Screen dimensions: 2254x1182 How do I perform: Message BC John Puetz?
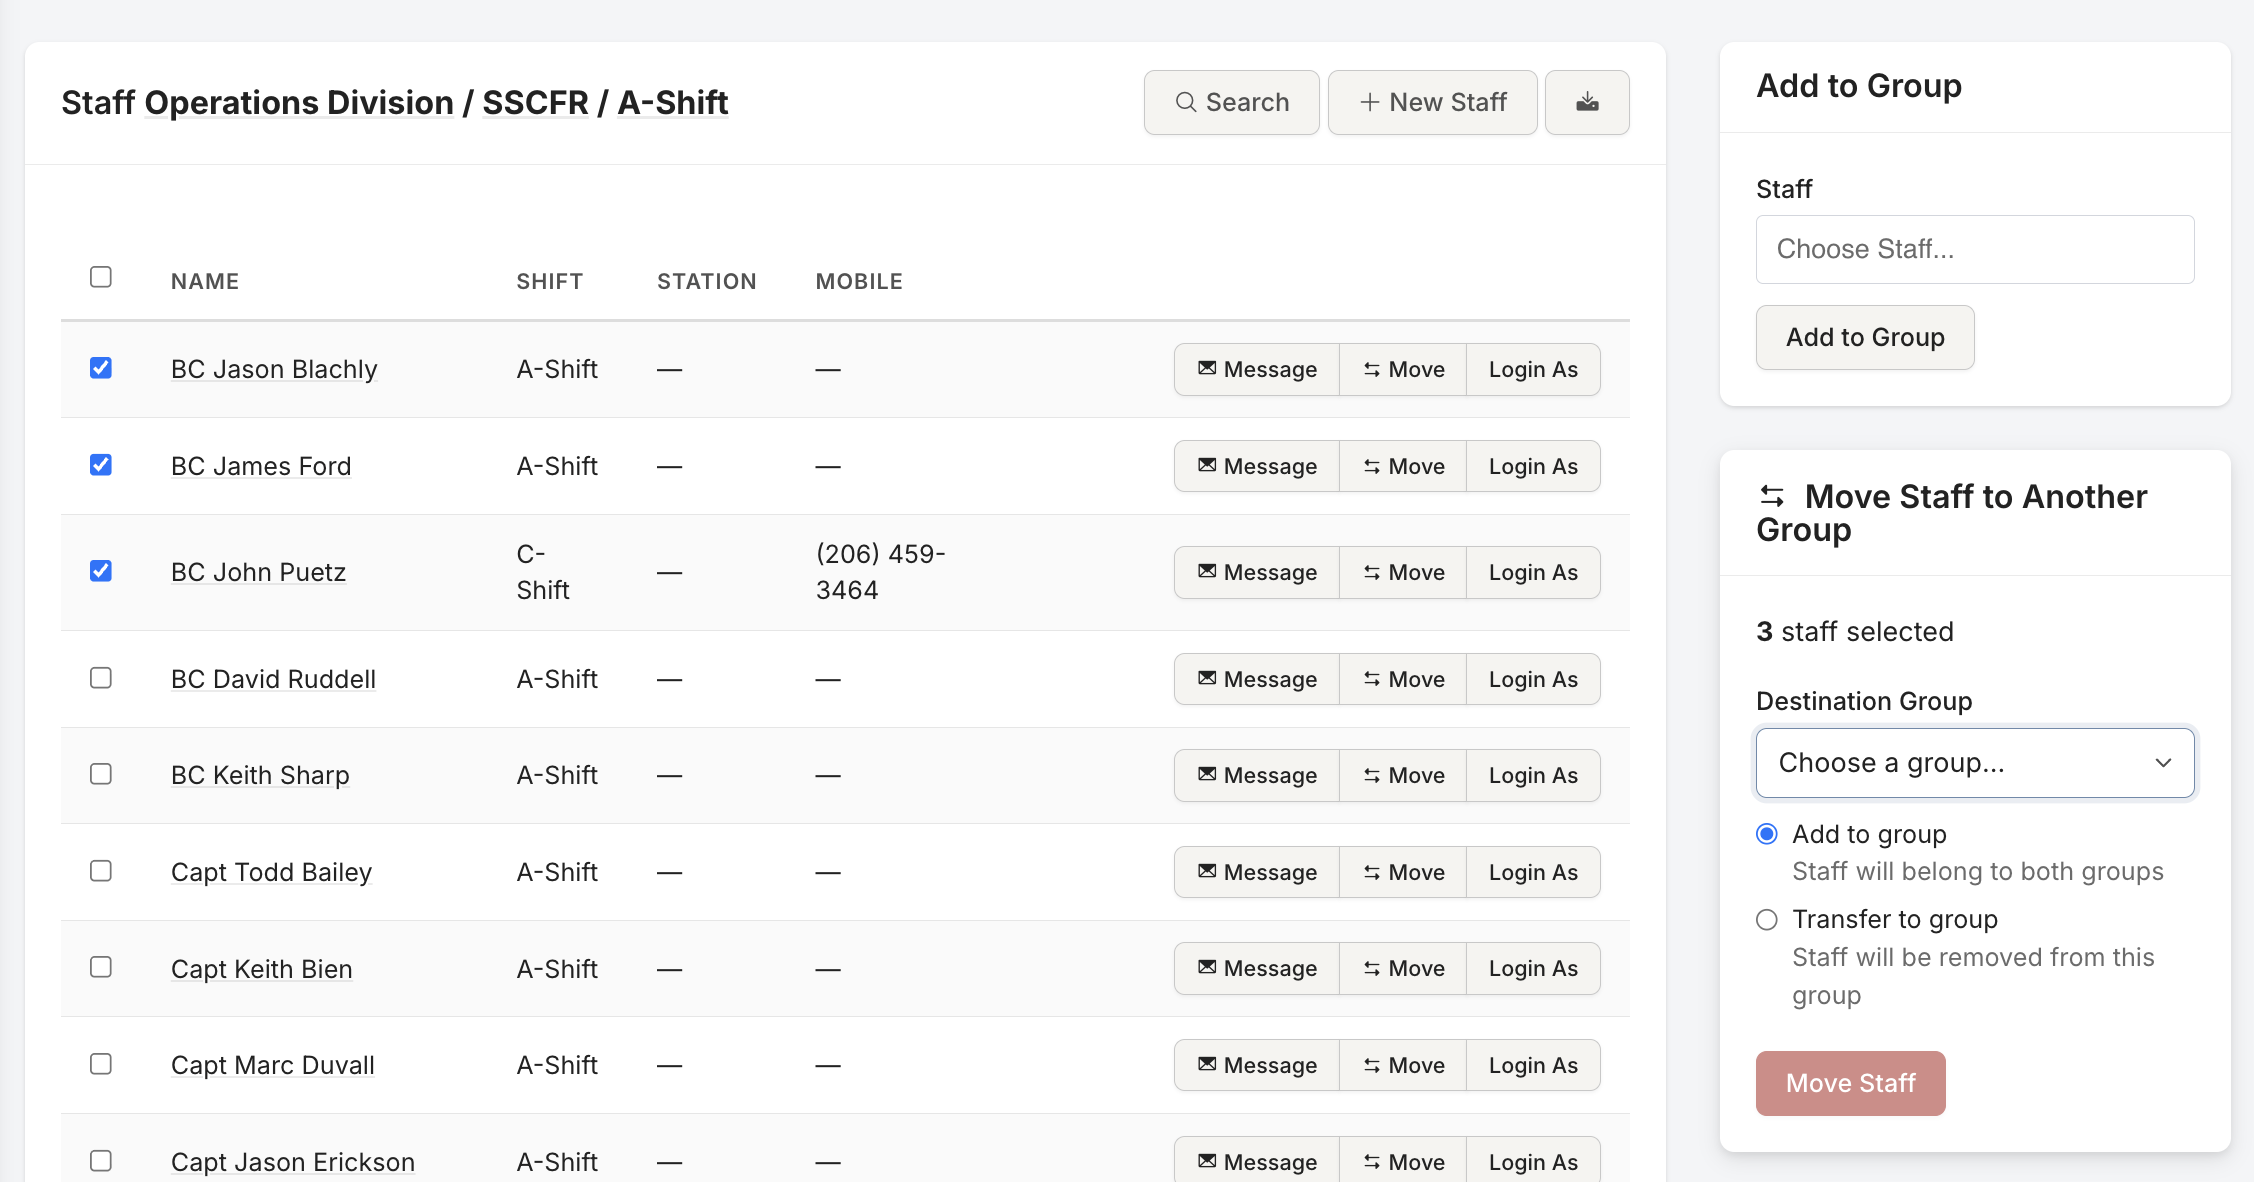tap(1257, 572)
